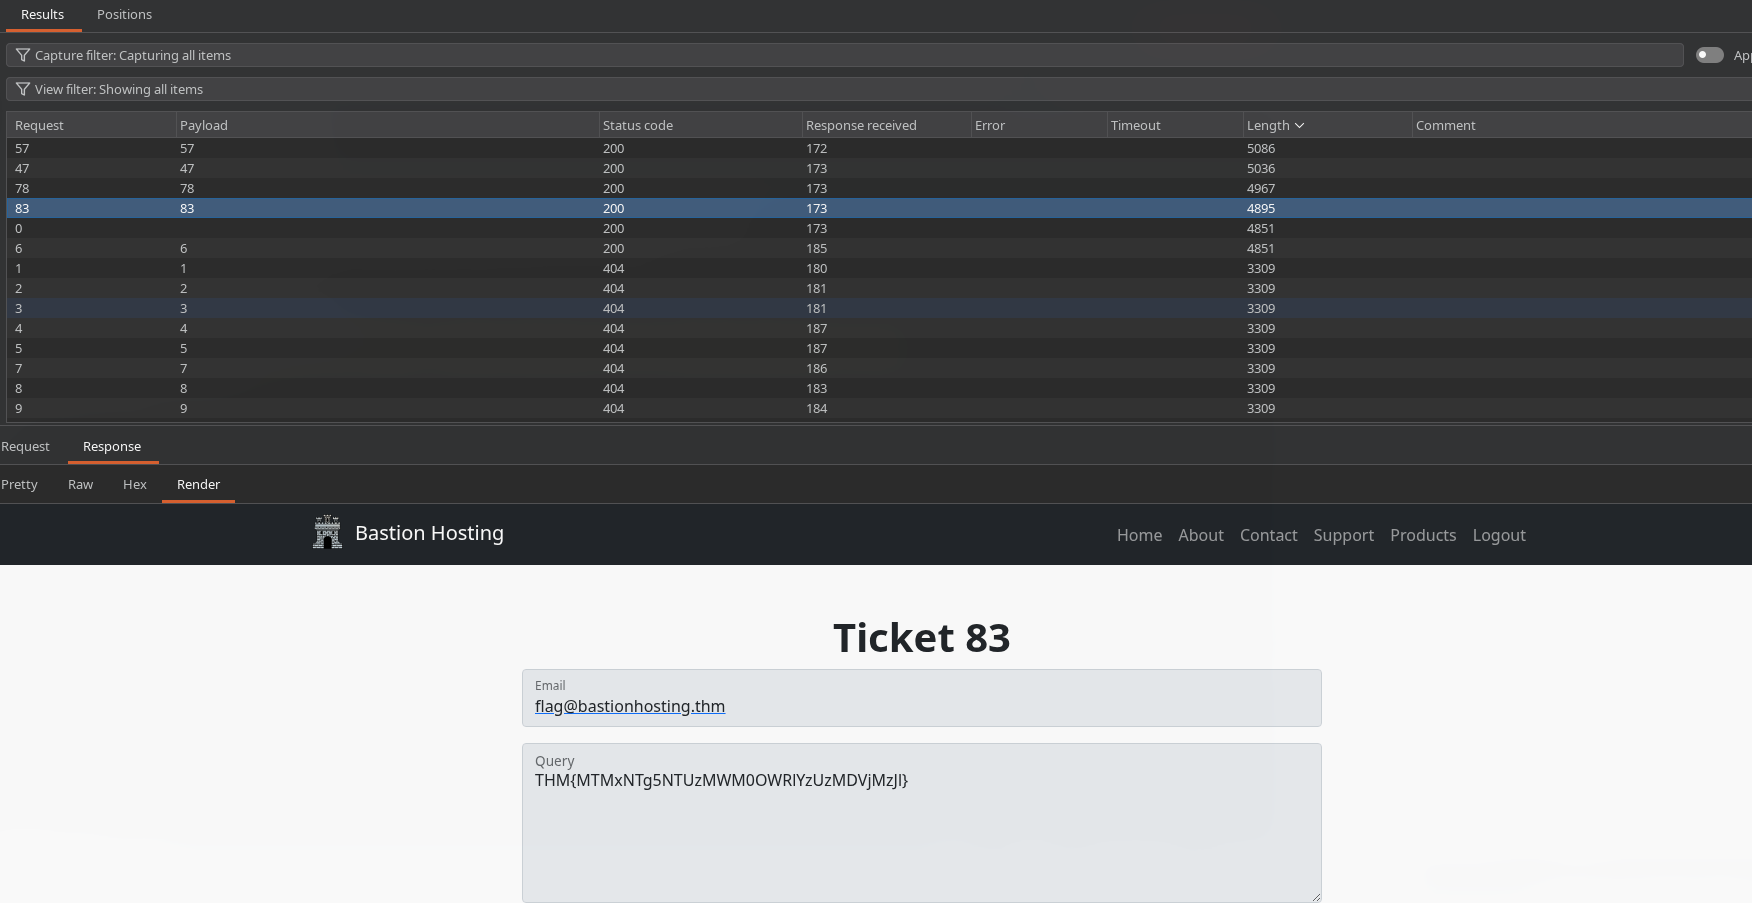
Task: Click the Error column header
Action: tap(1039, 125)
